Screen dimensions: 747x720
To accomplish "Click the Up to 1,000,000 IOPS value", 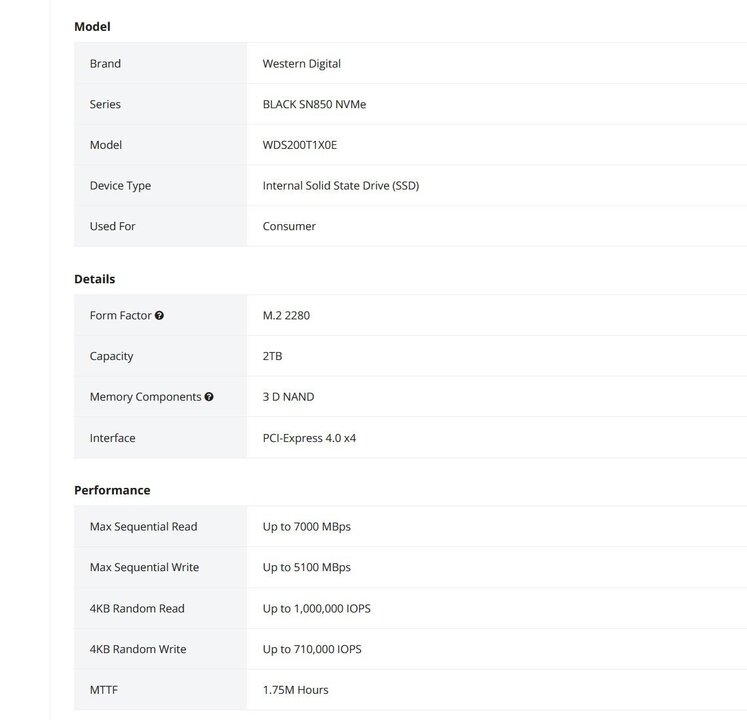I will (x=316, y=609).
